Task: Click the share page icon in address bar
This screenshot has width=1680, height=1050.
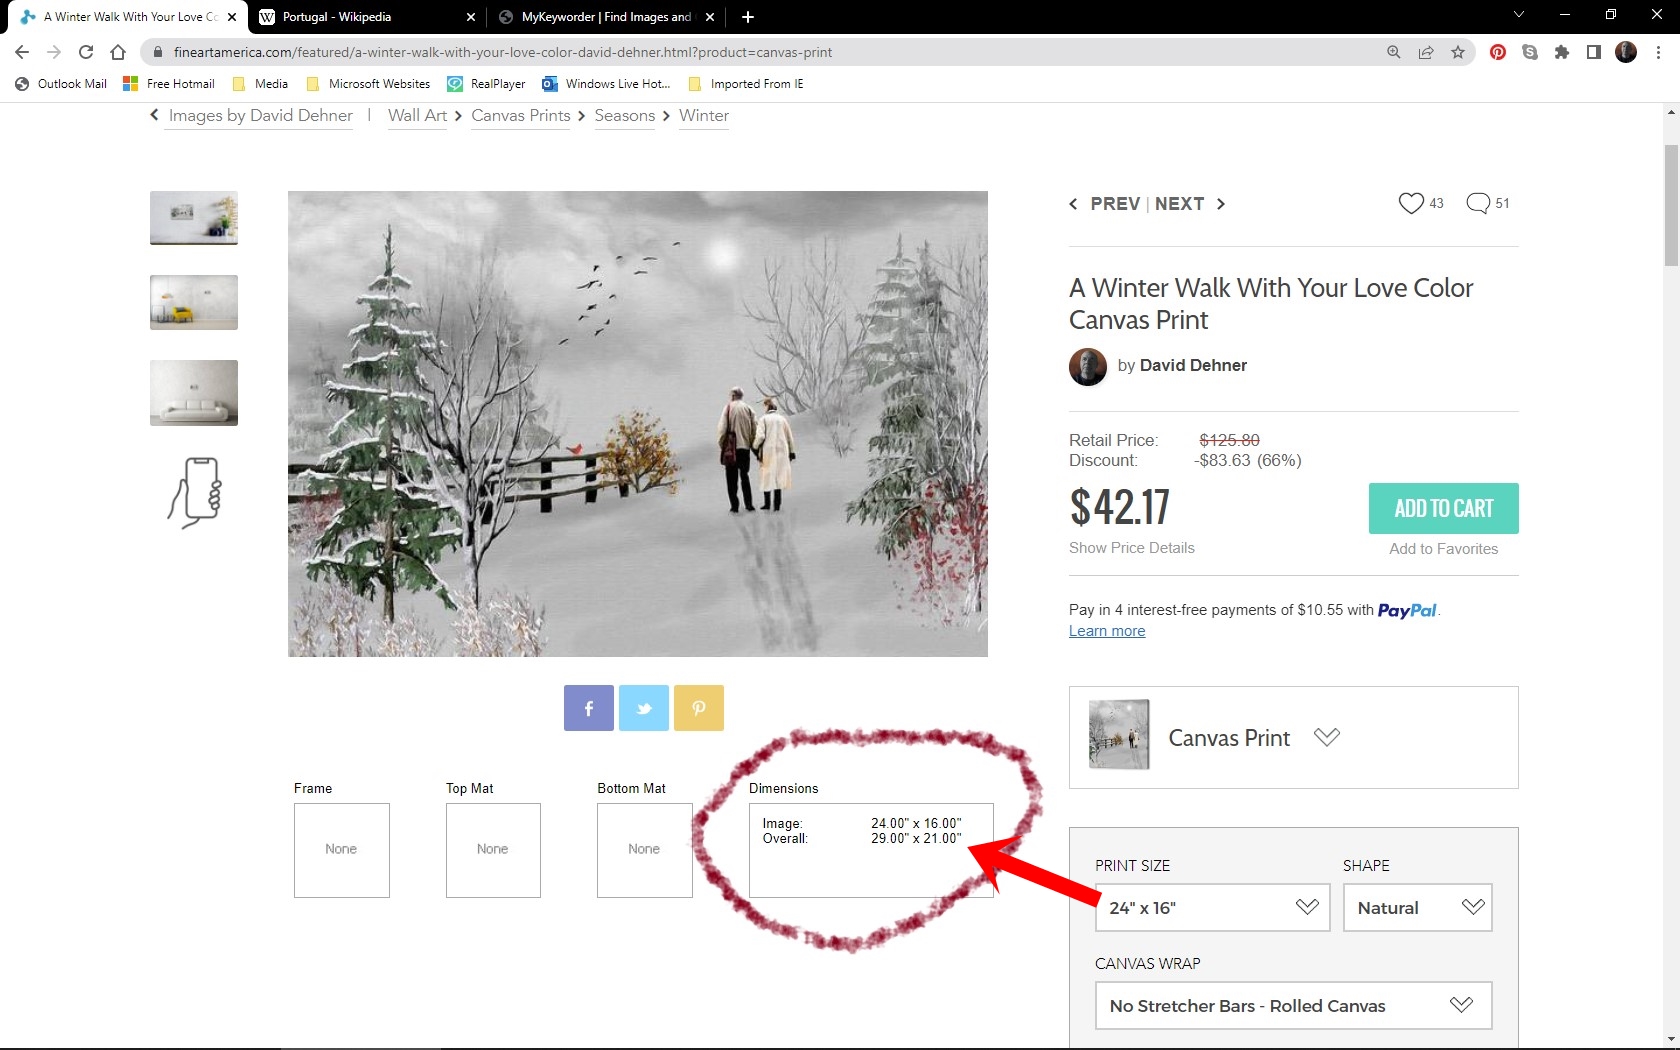Action: pyautogui.click(x=1426, y=52)
